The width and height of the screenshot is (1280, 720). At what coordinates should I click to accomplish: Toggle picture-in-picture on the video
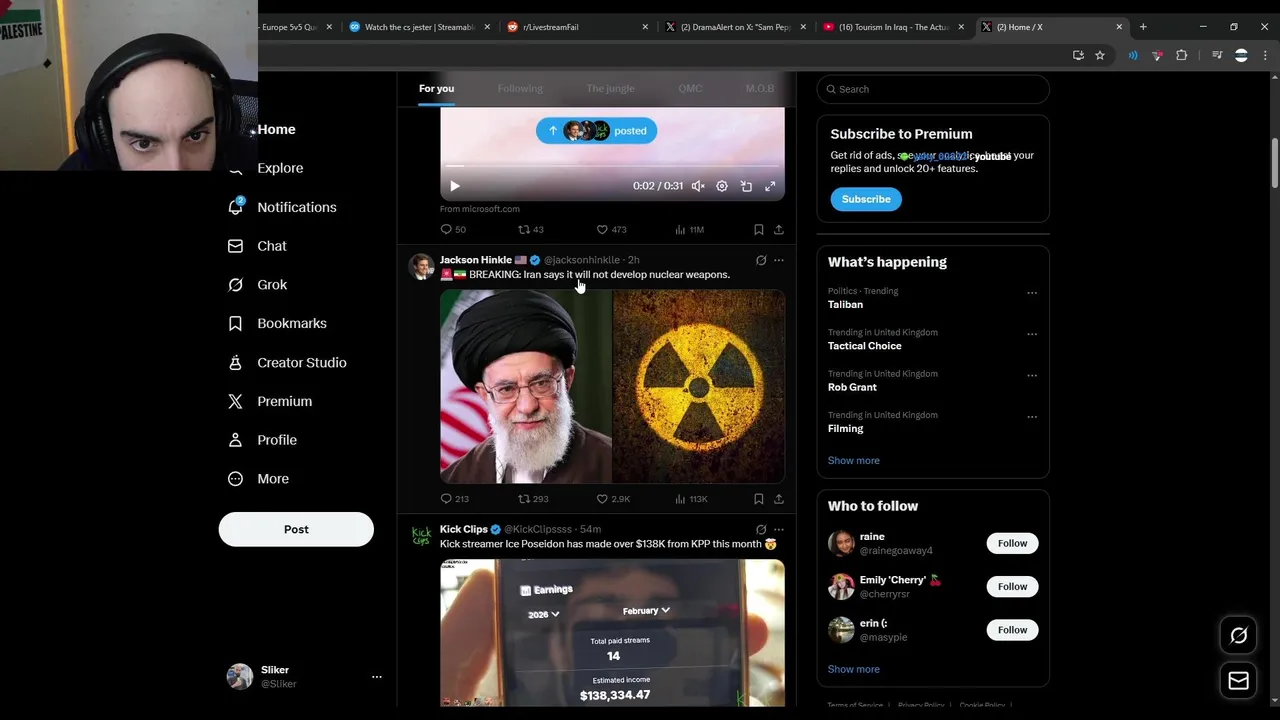pos(746,186)
